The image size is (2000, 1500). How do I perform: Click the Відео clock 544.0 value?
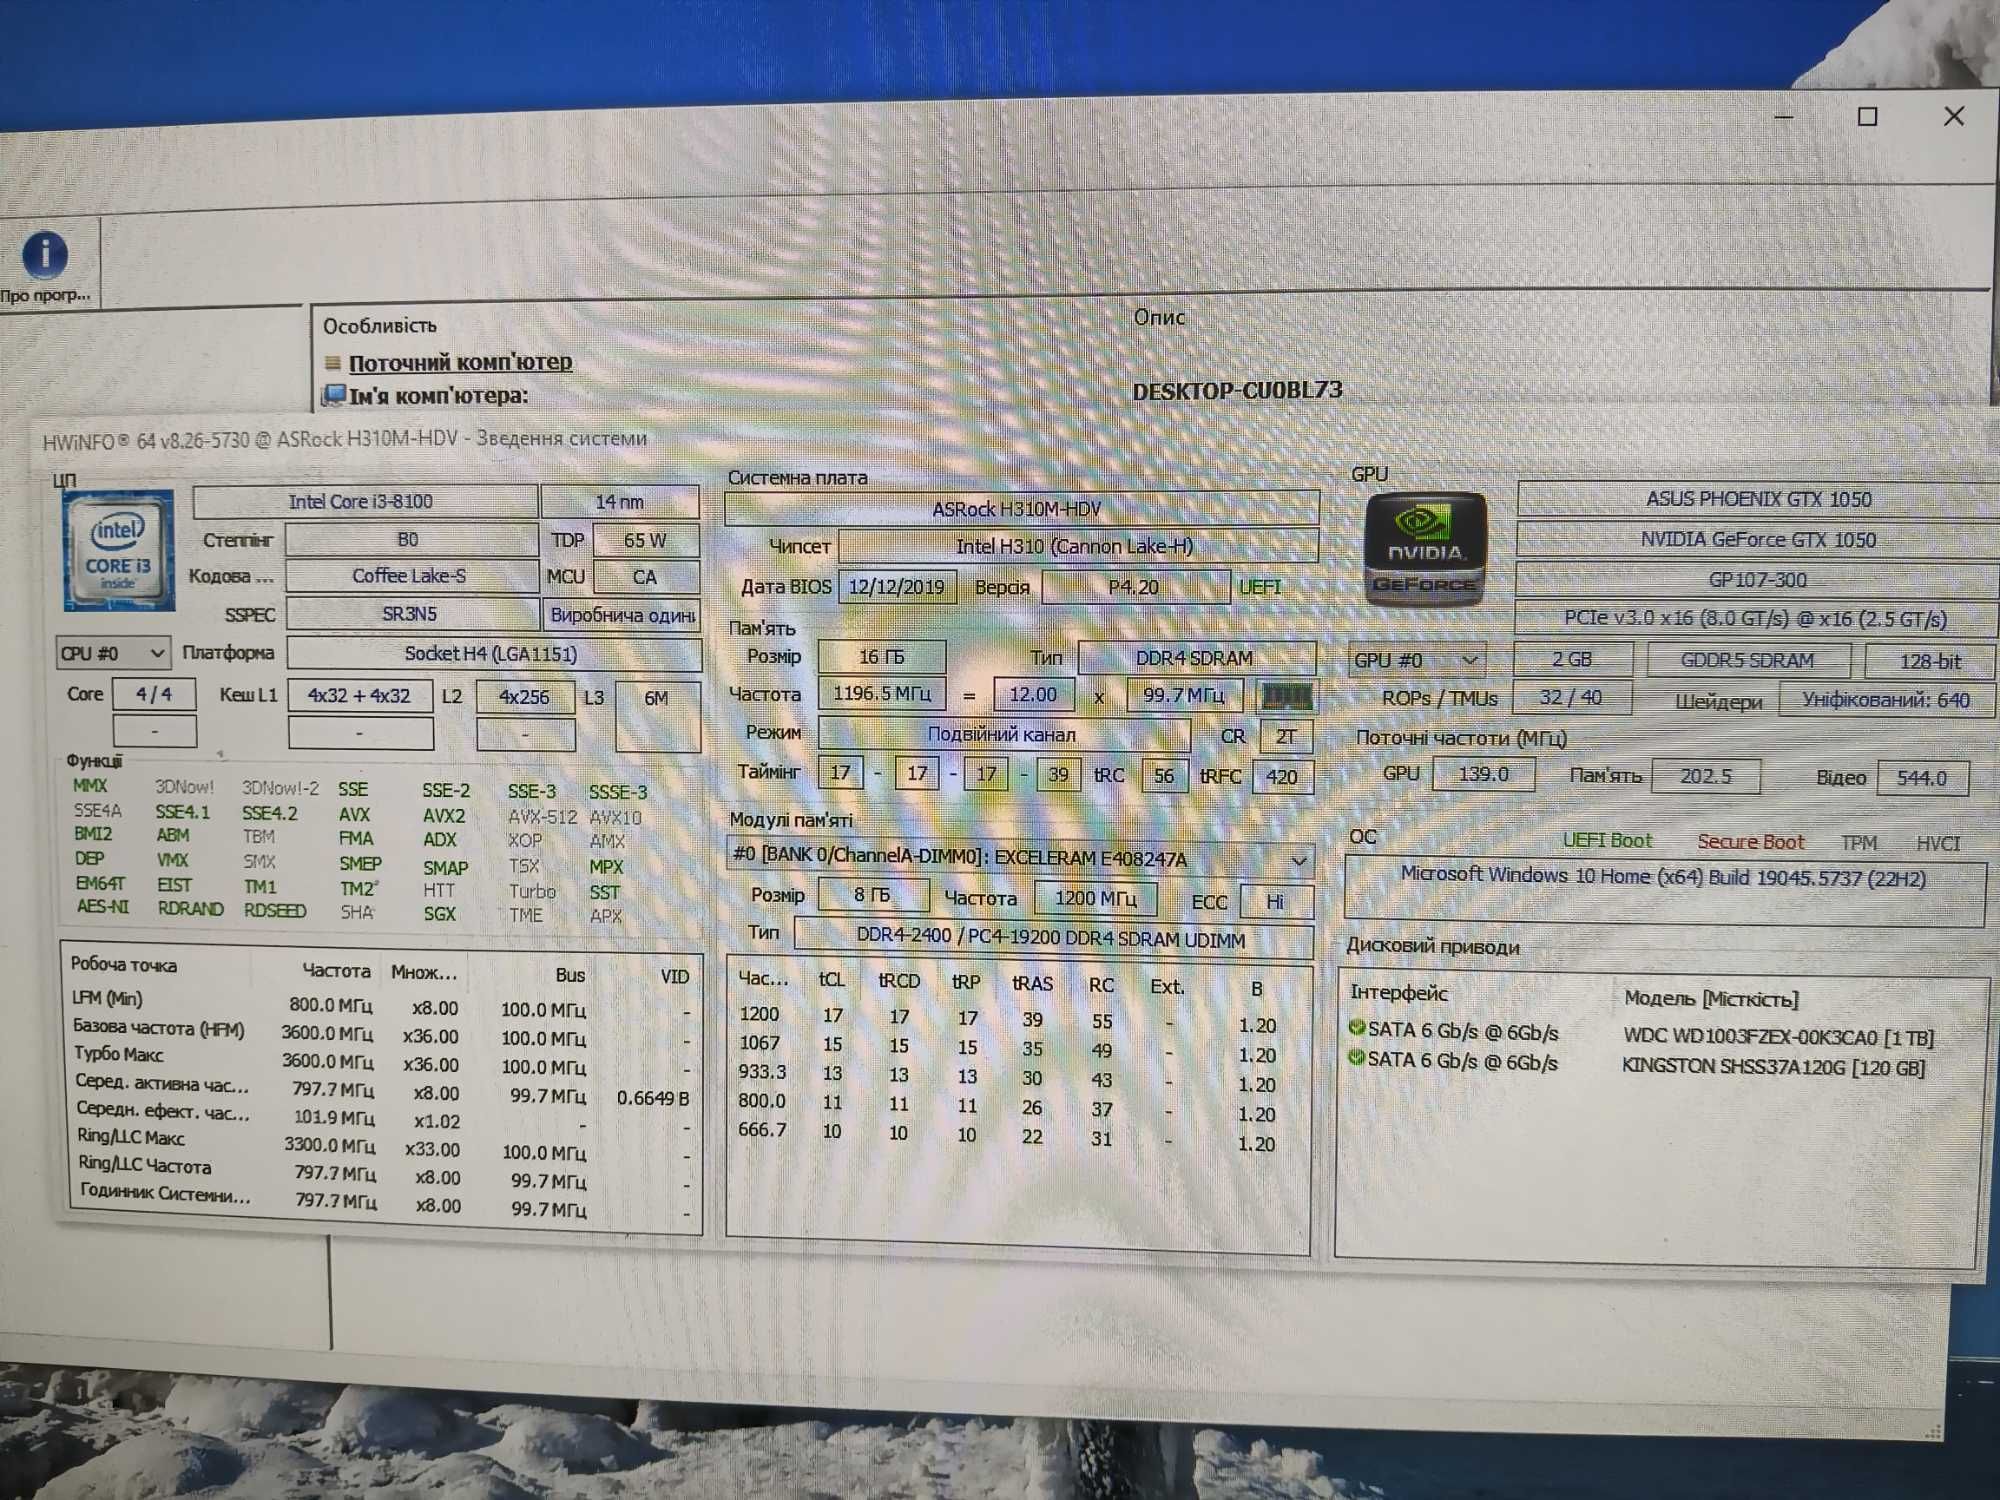pos(1923,778)
